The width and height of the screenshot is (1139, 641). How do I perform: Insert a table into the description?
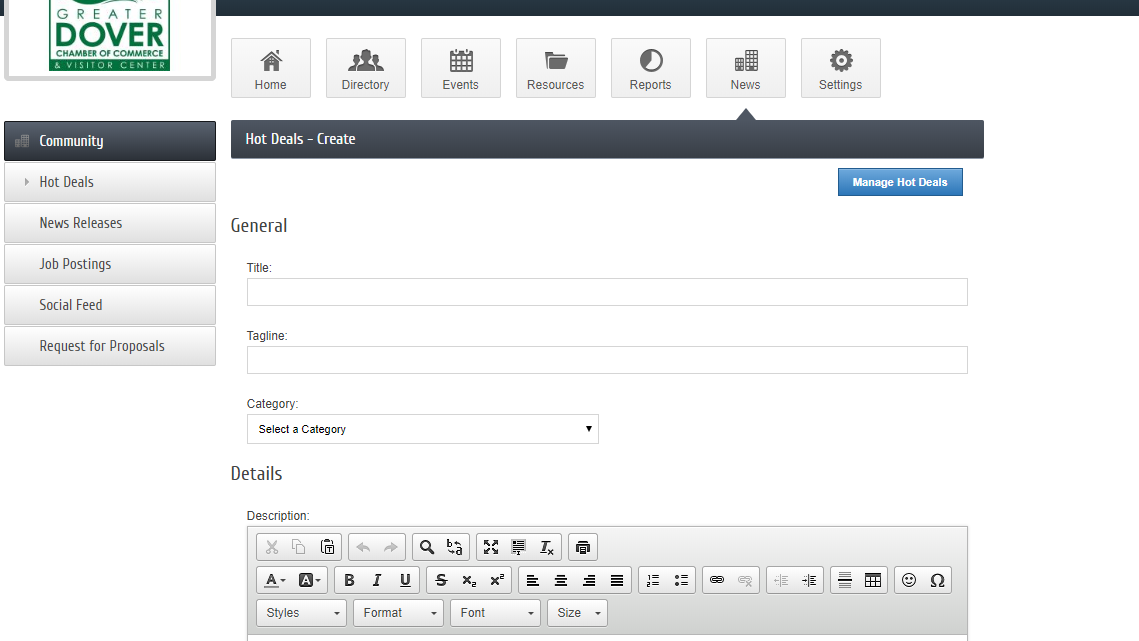point(873,580)
